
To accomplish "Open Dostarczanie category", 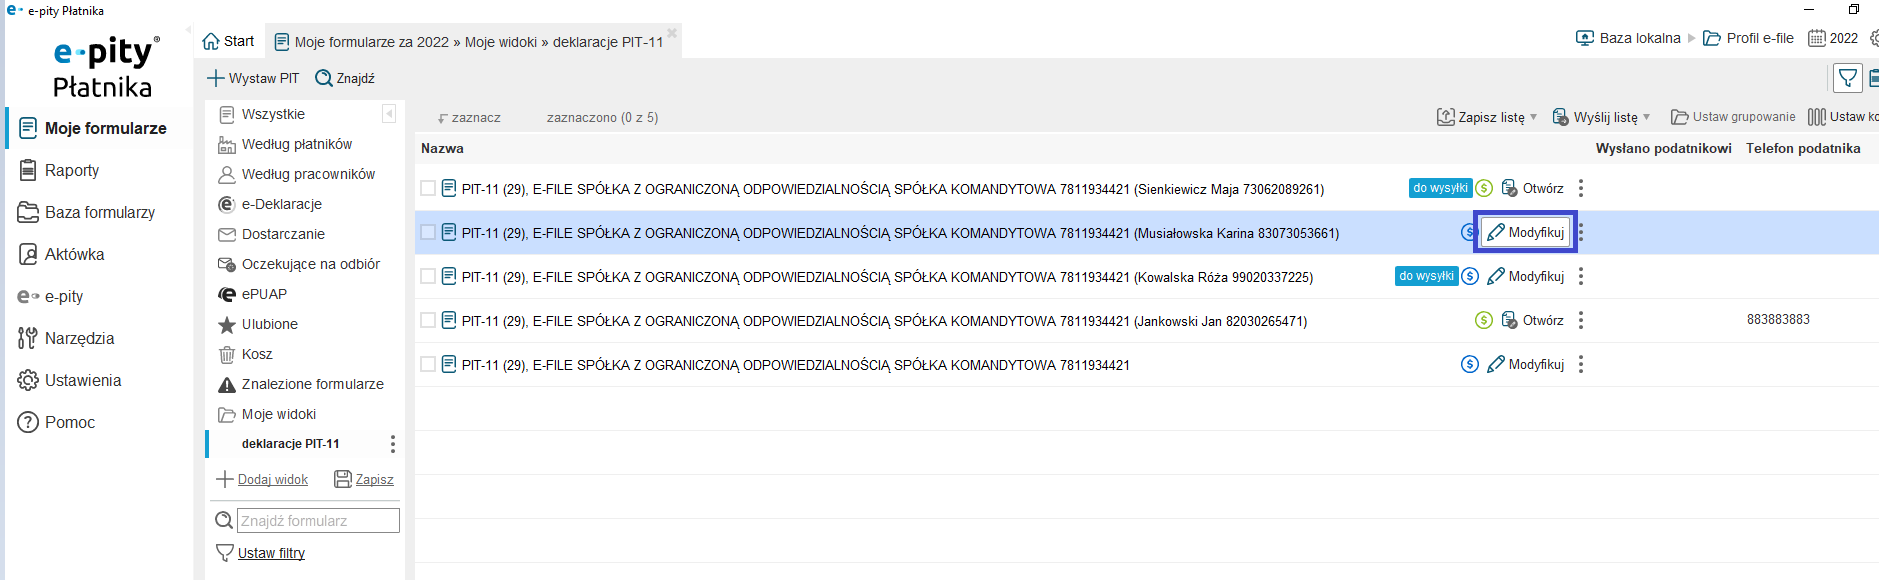I will click(271, 234).
